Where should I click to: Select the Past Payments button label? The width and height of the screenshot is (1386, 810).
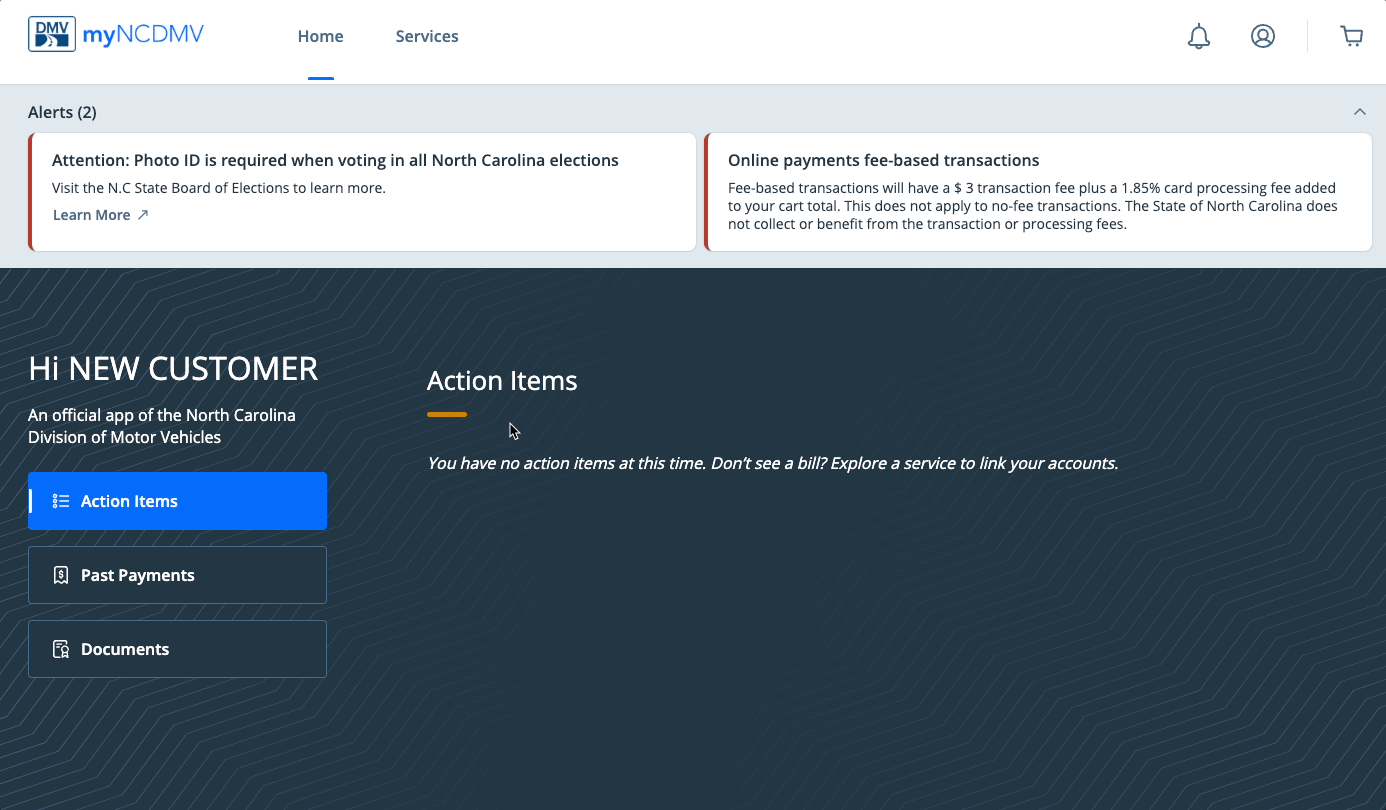[x=138, y=575]
